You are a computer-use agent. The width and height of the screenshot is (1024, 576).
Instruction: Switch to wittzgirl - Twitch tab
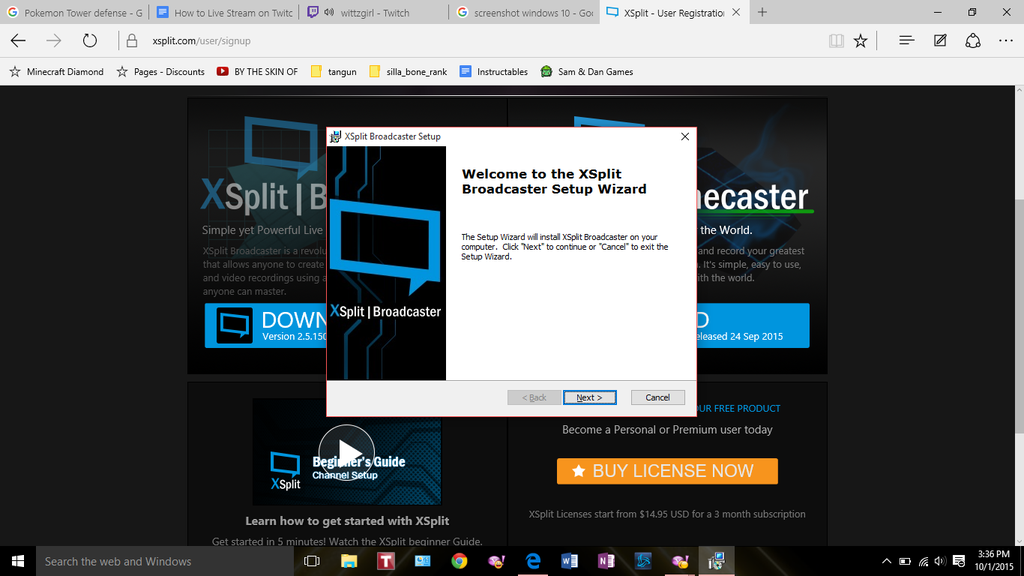click(x=374, y=12)
